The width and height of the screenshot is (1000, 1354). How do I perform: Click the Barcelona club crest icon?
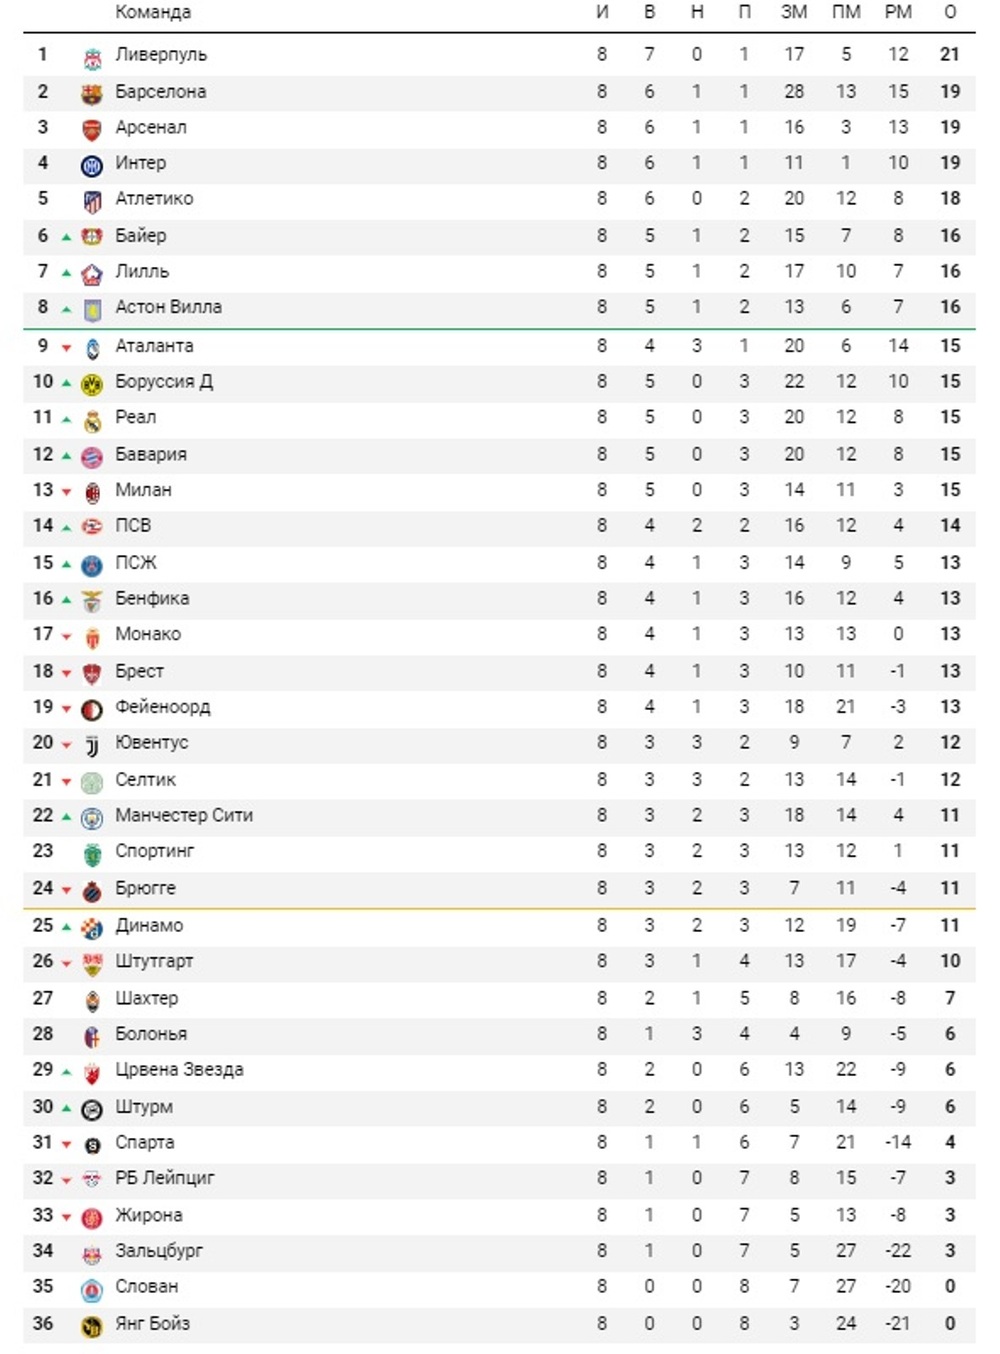point(92,95)
